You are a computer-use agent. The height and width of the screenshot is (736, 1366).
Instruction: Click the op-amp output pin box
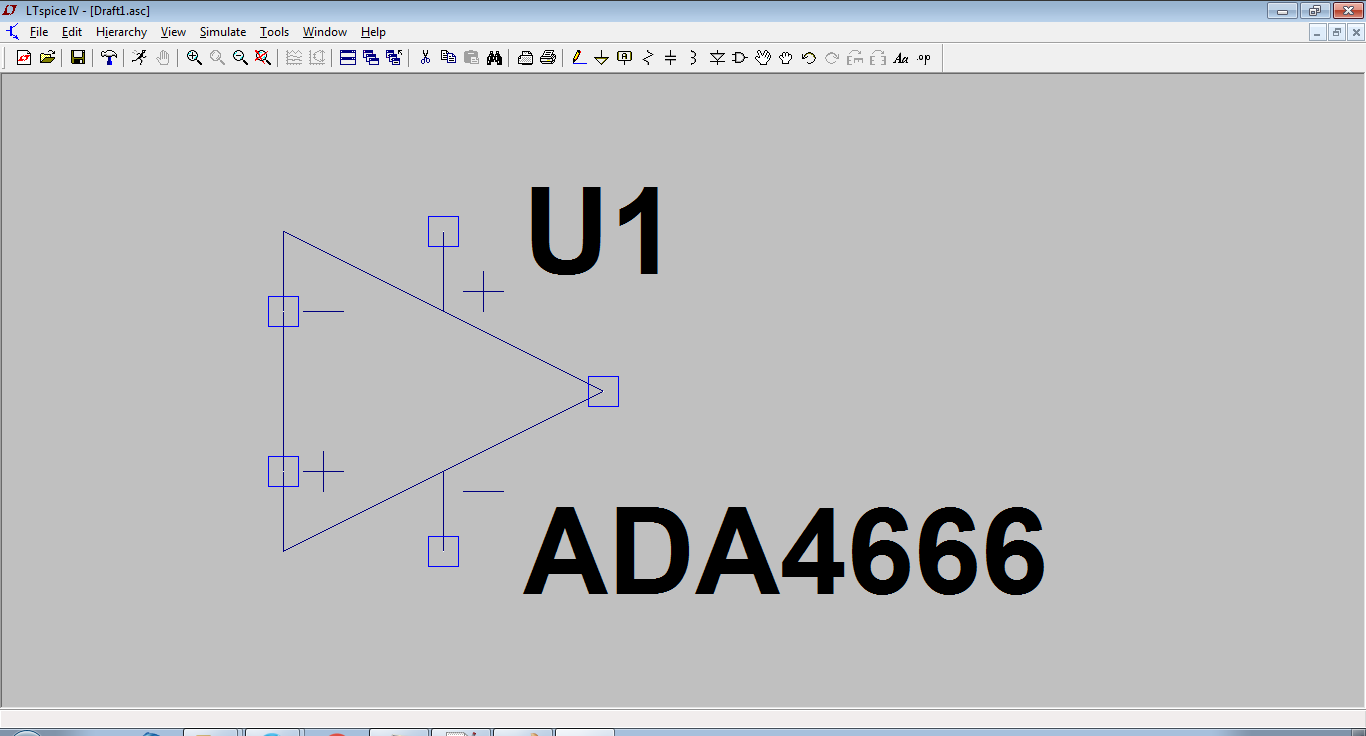coord(603,391)
